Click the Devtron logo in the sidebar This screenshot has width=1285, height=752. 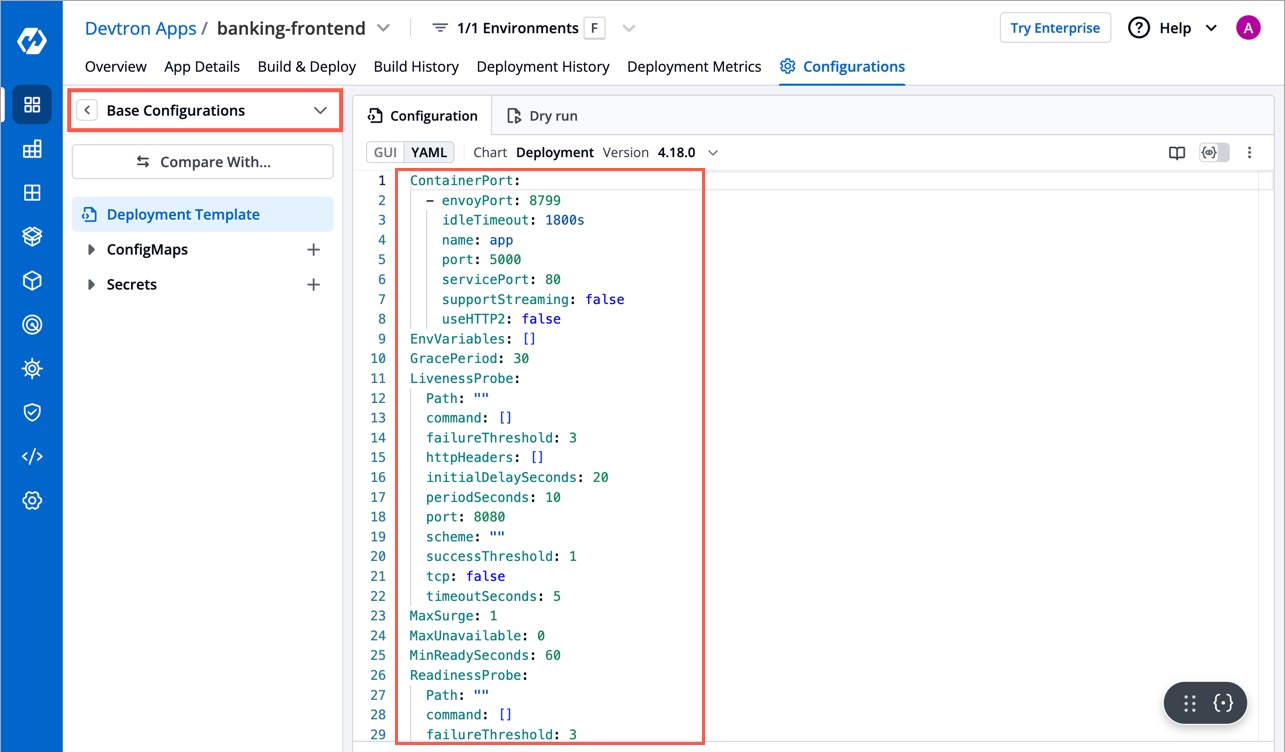pyautogui.click(x=31, y=42)
